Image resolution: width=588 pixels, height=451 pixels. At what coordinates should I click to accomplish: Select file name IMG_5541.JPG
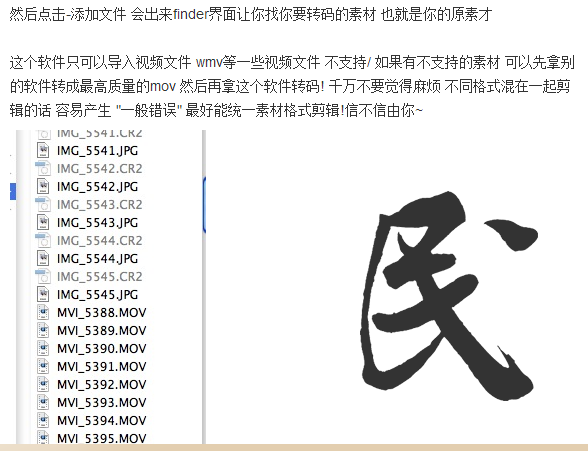[98, 151]
